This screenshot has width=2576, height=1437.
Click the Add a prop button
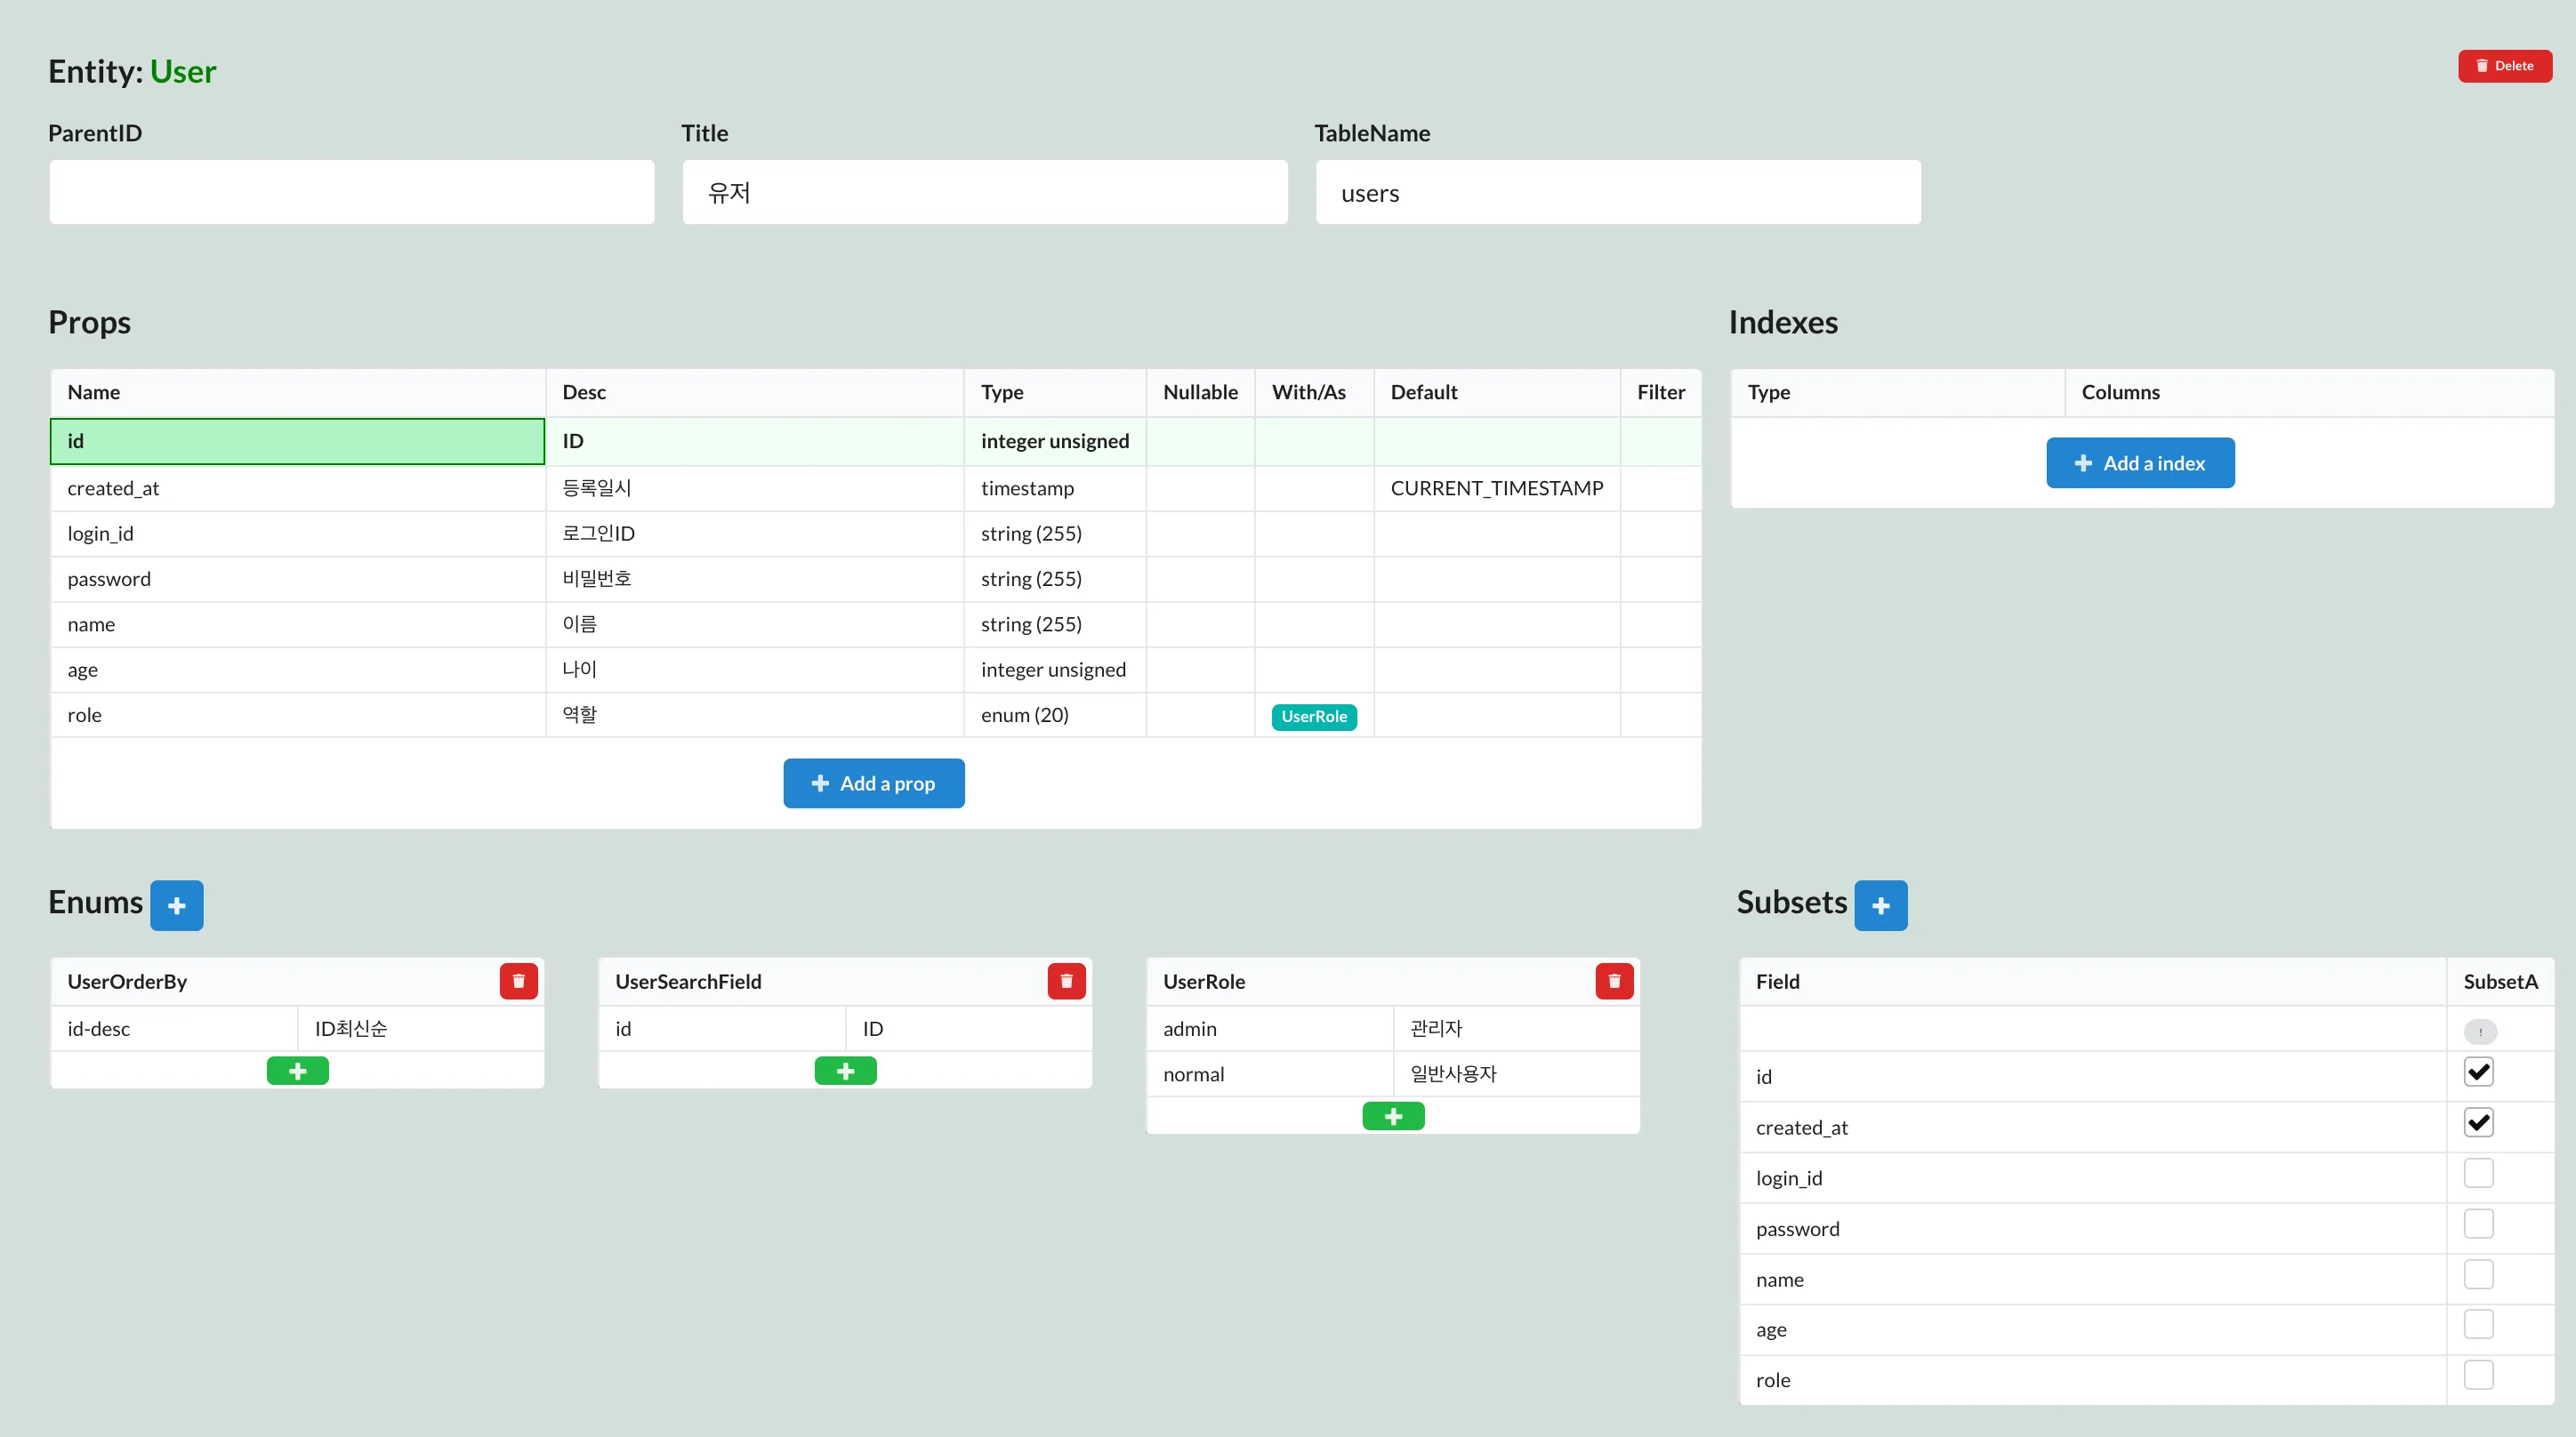(873, 783)
